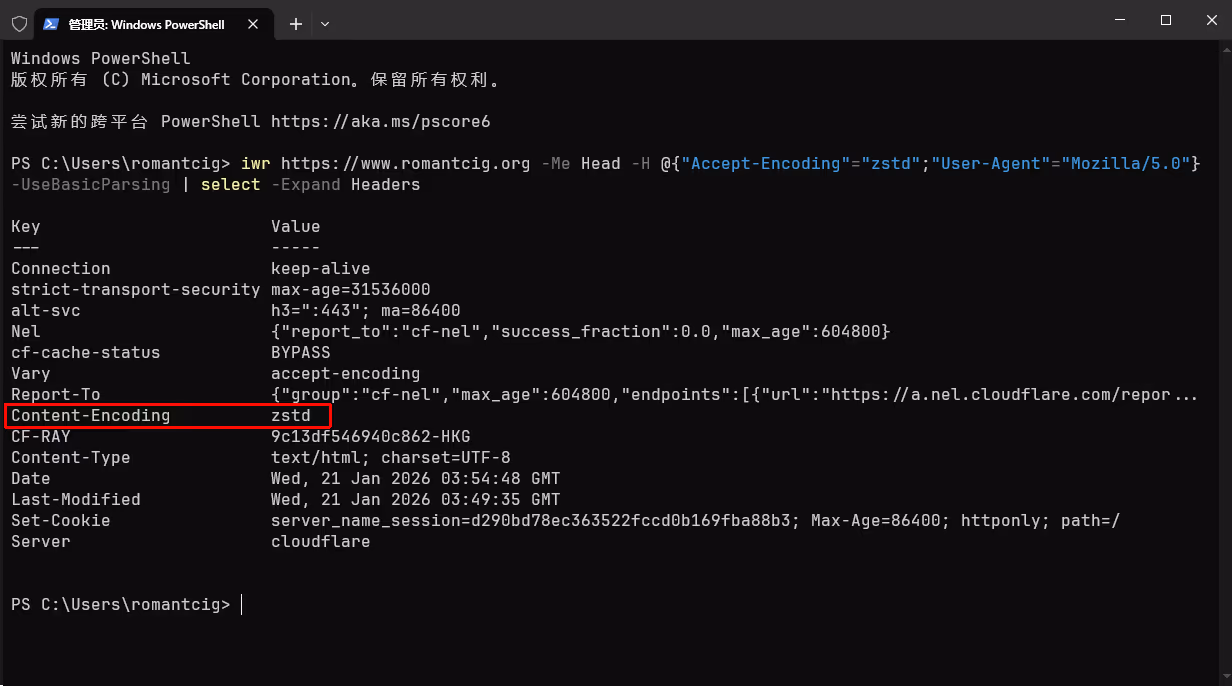1232x686 pixels.
Task: Maximize the terminal window
Action: coord(1166,21)
